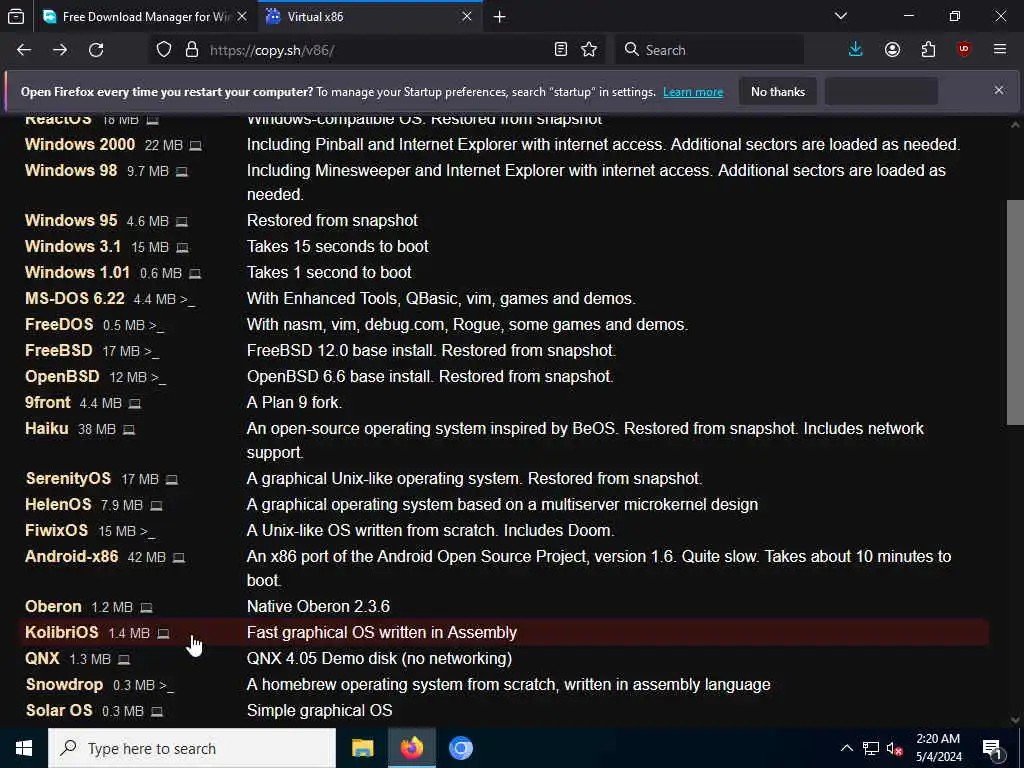Launch QNX image
The width and height of the screenshot is (1024, 768).
(x=42, y=658)
